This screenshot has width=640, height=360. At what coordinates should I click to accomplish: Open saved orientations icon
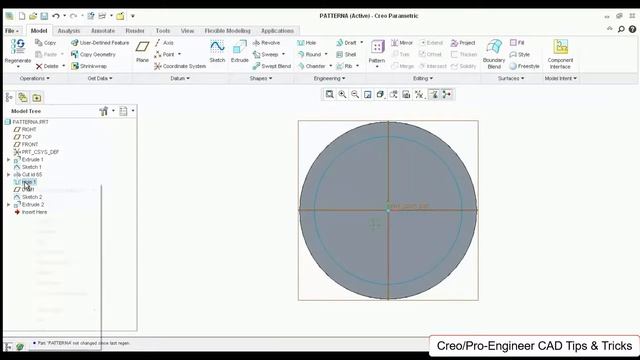coord(393,95)
